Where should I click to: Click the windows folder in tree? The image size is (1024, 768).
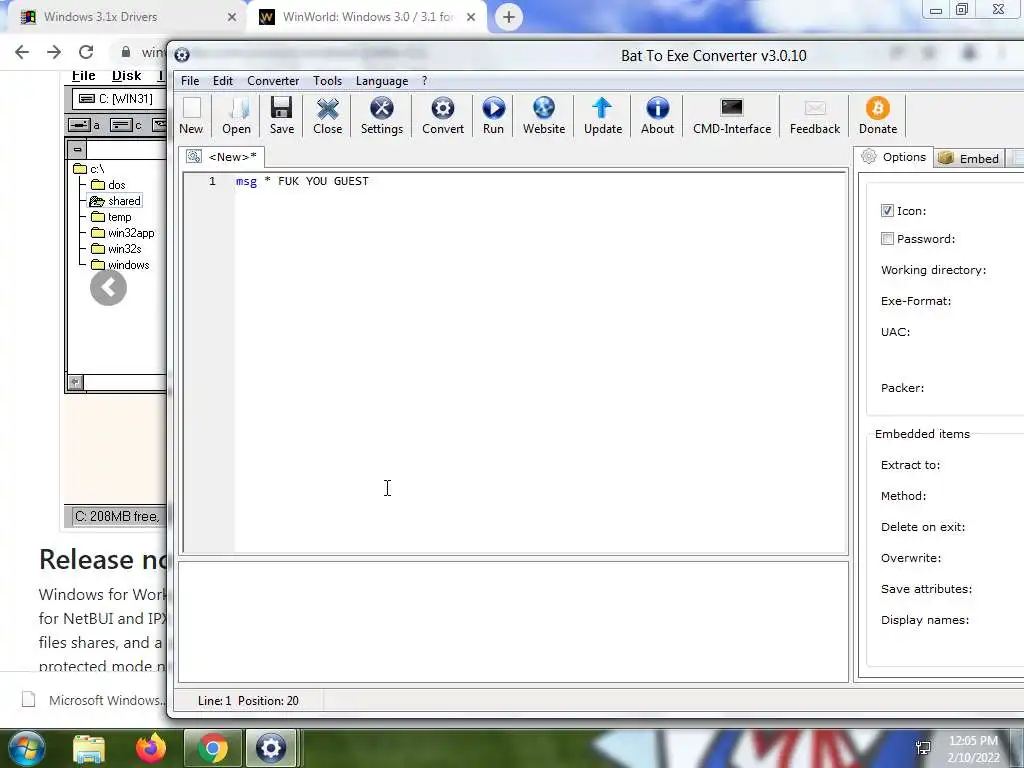pyautogui.click(x=120, y=265)
